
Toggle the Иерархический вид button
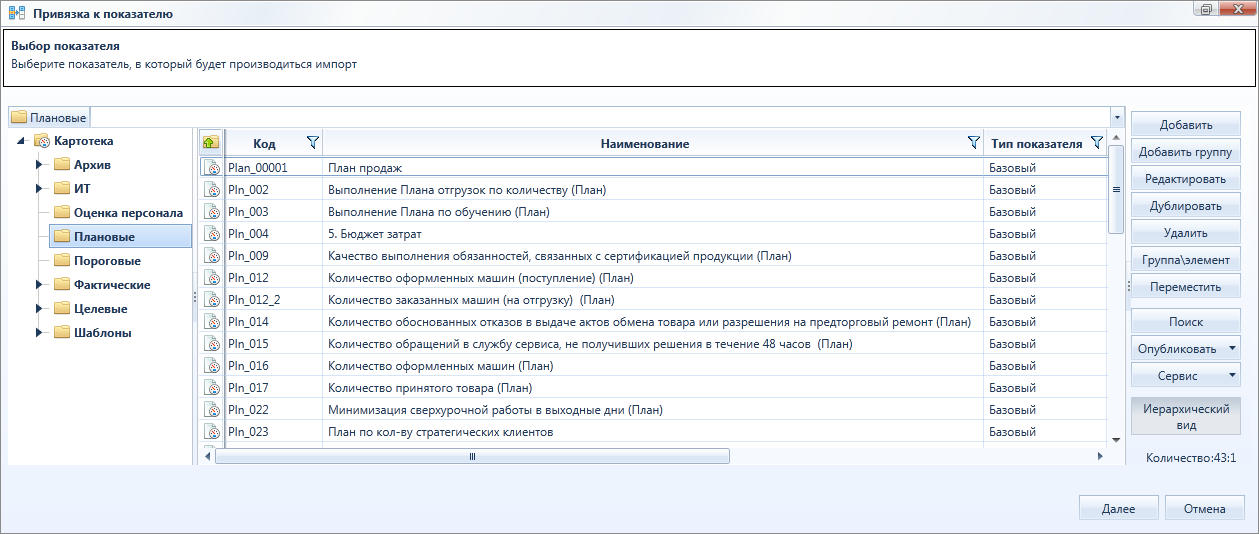(x=1186, y=416)
